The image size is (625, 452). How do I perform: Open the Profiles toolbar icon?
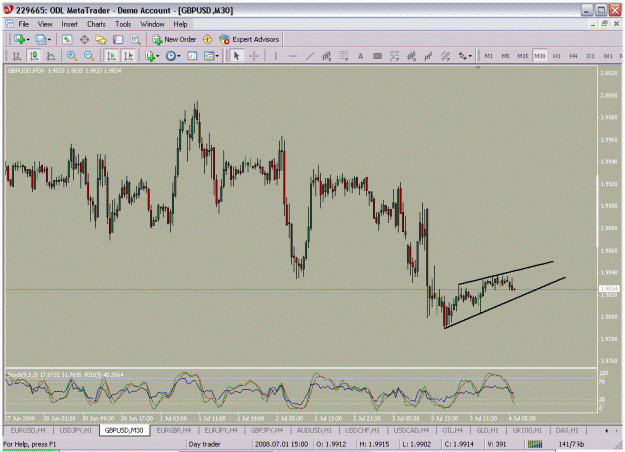click(x=40, y=39)
